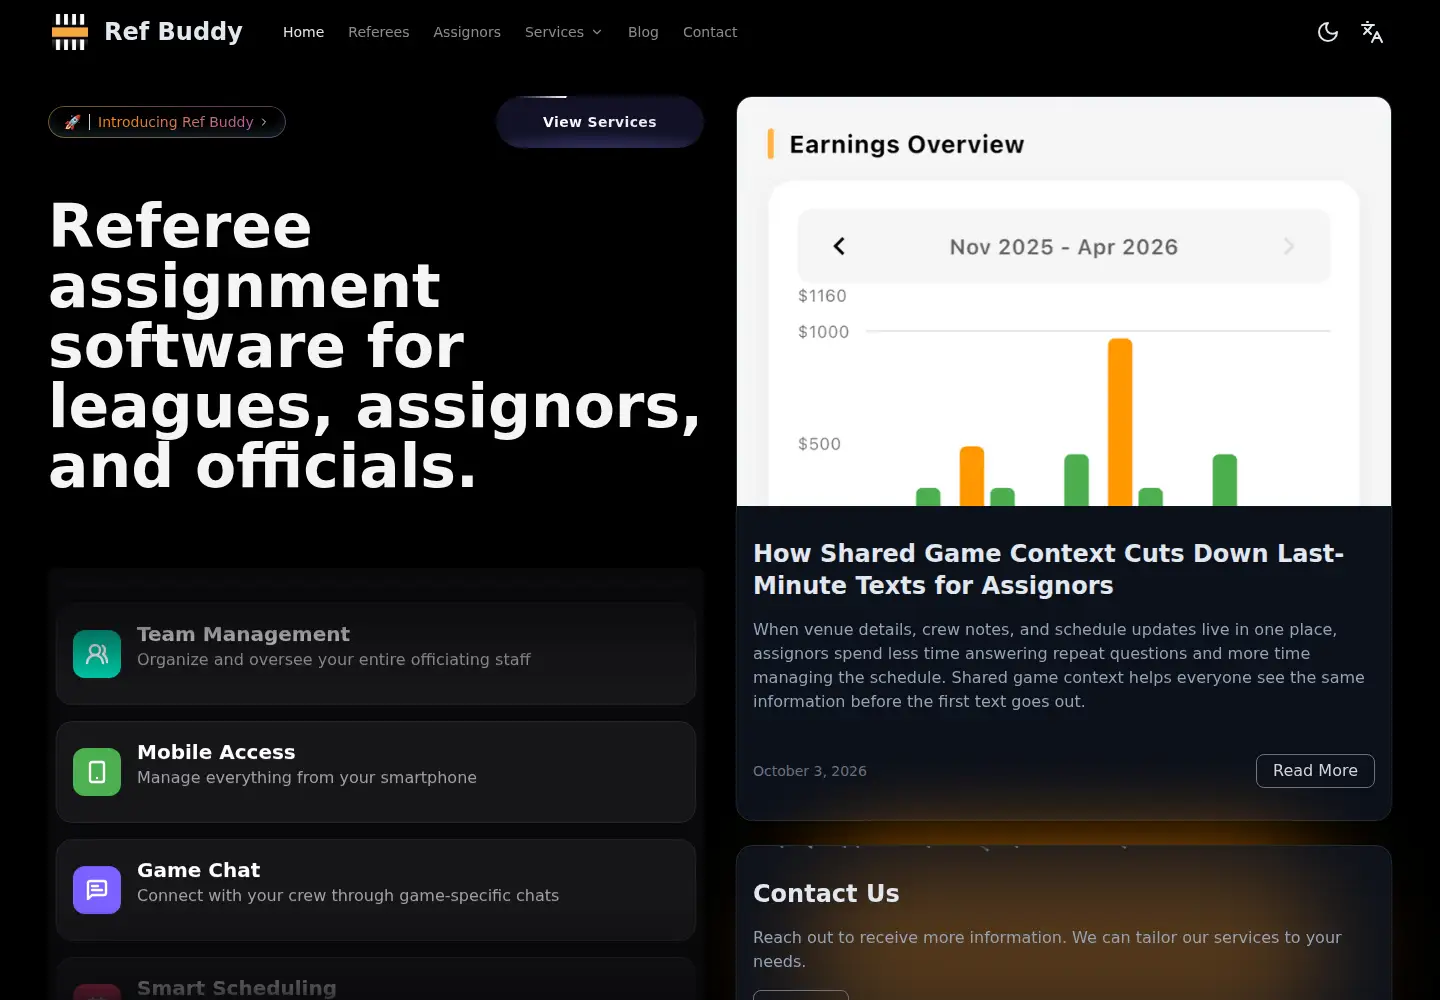Viewport: 1440px width, 1000px height.
Task: Open the Blog nav item
Action: [643, 32]
